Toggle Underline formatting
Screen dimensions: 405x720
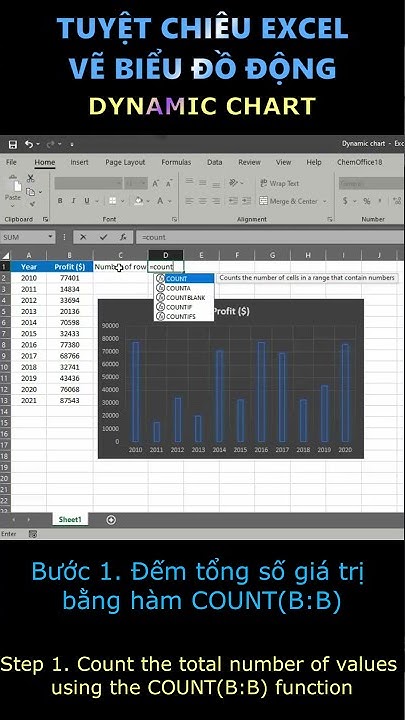pyautogui.click(x=87, y=201)
